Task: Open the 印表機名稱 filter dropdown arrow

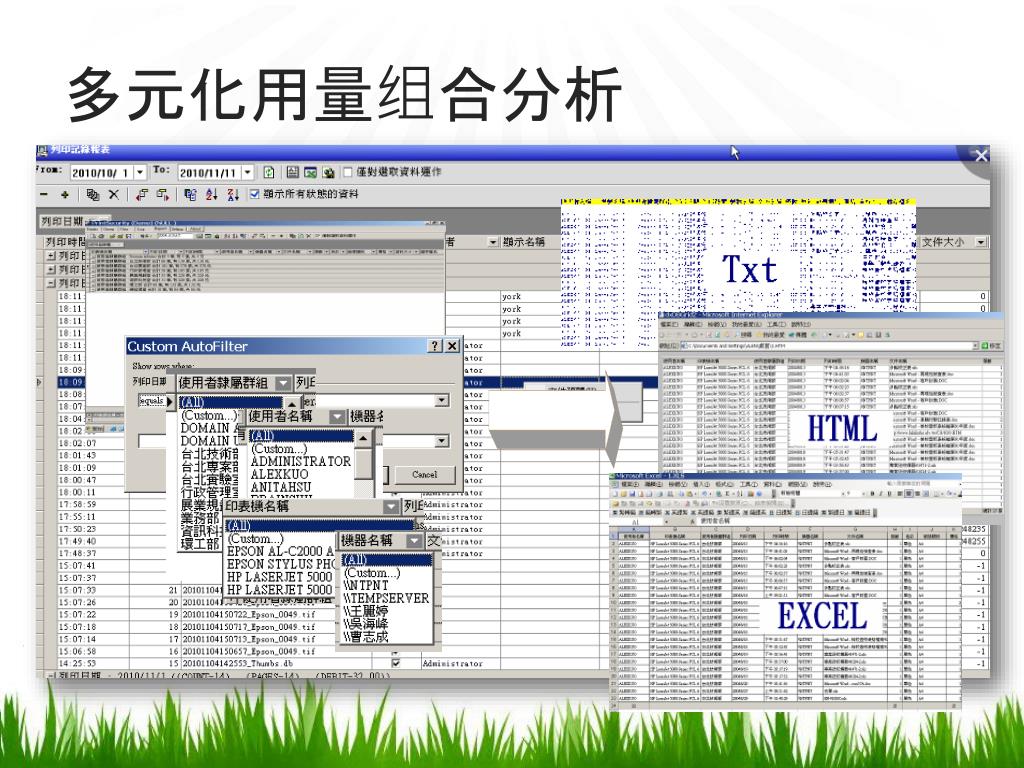Action: point(391,506)
